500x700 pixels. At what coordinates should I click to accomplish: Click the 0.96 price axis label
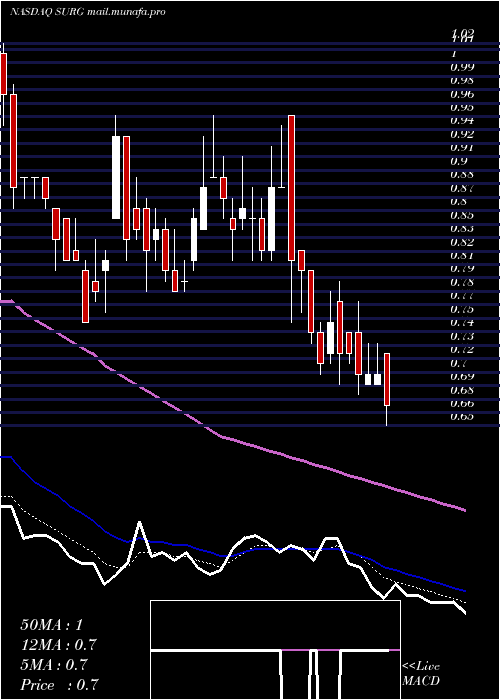click(462, 94)
